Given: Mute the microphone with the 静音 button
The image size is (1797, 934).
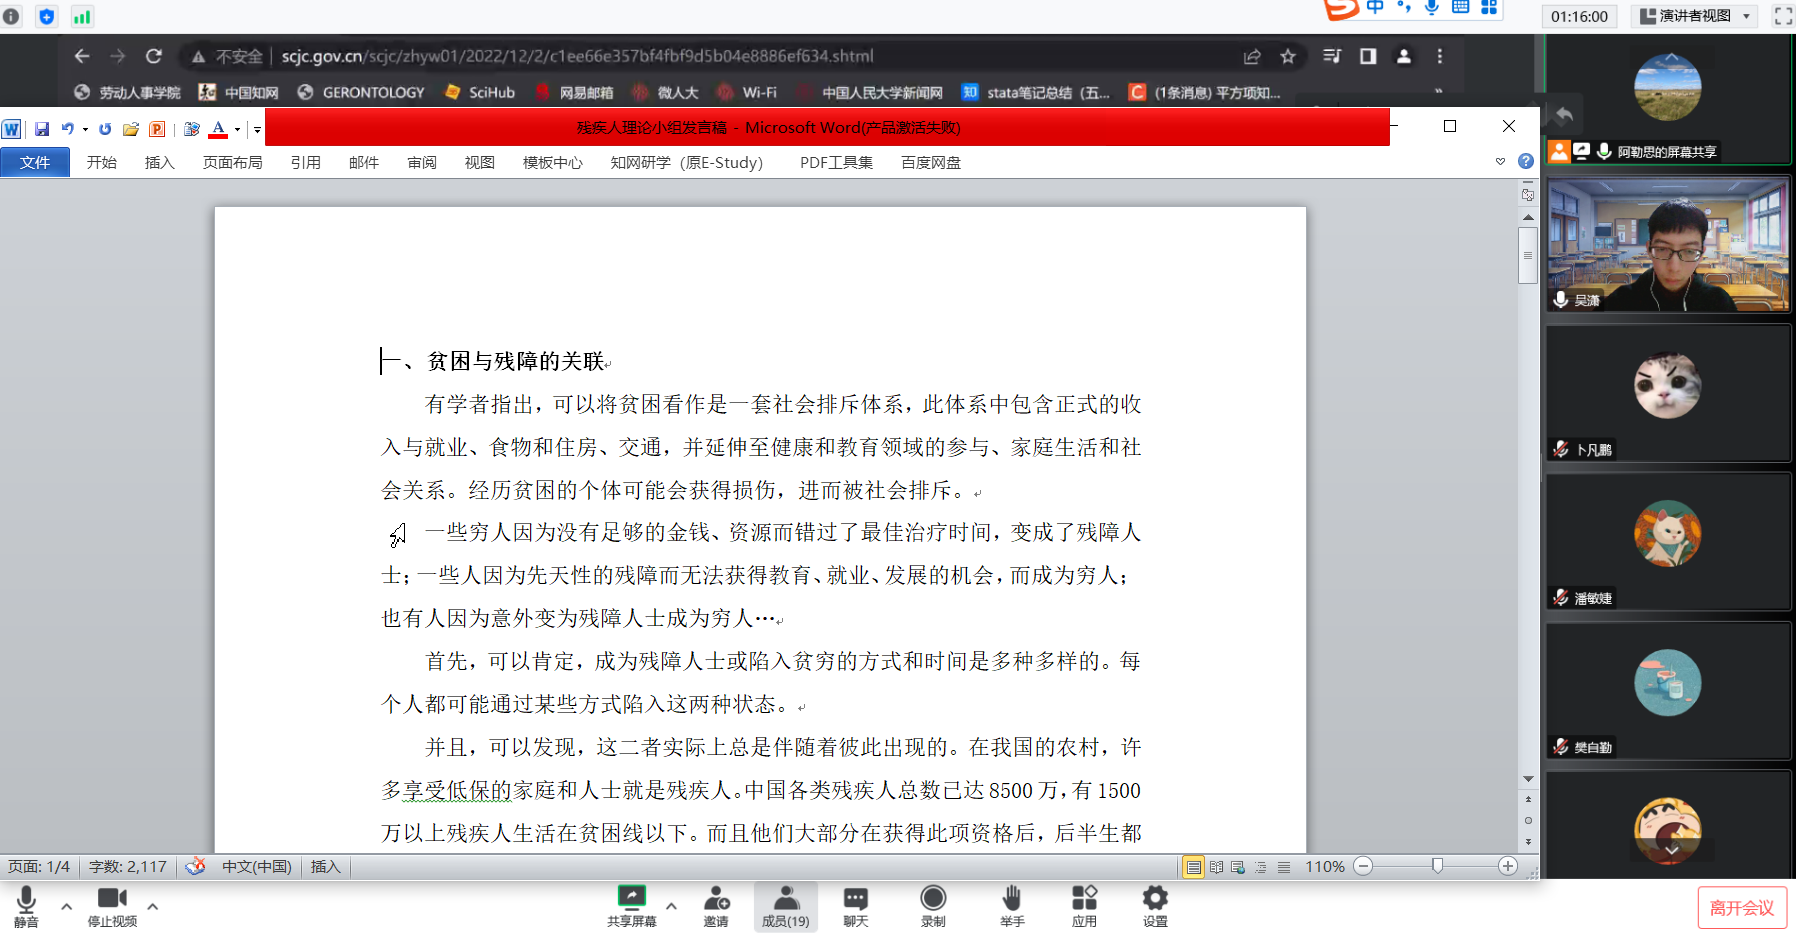Looking at the screenshot, I should [26, 906].
